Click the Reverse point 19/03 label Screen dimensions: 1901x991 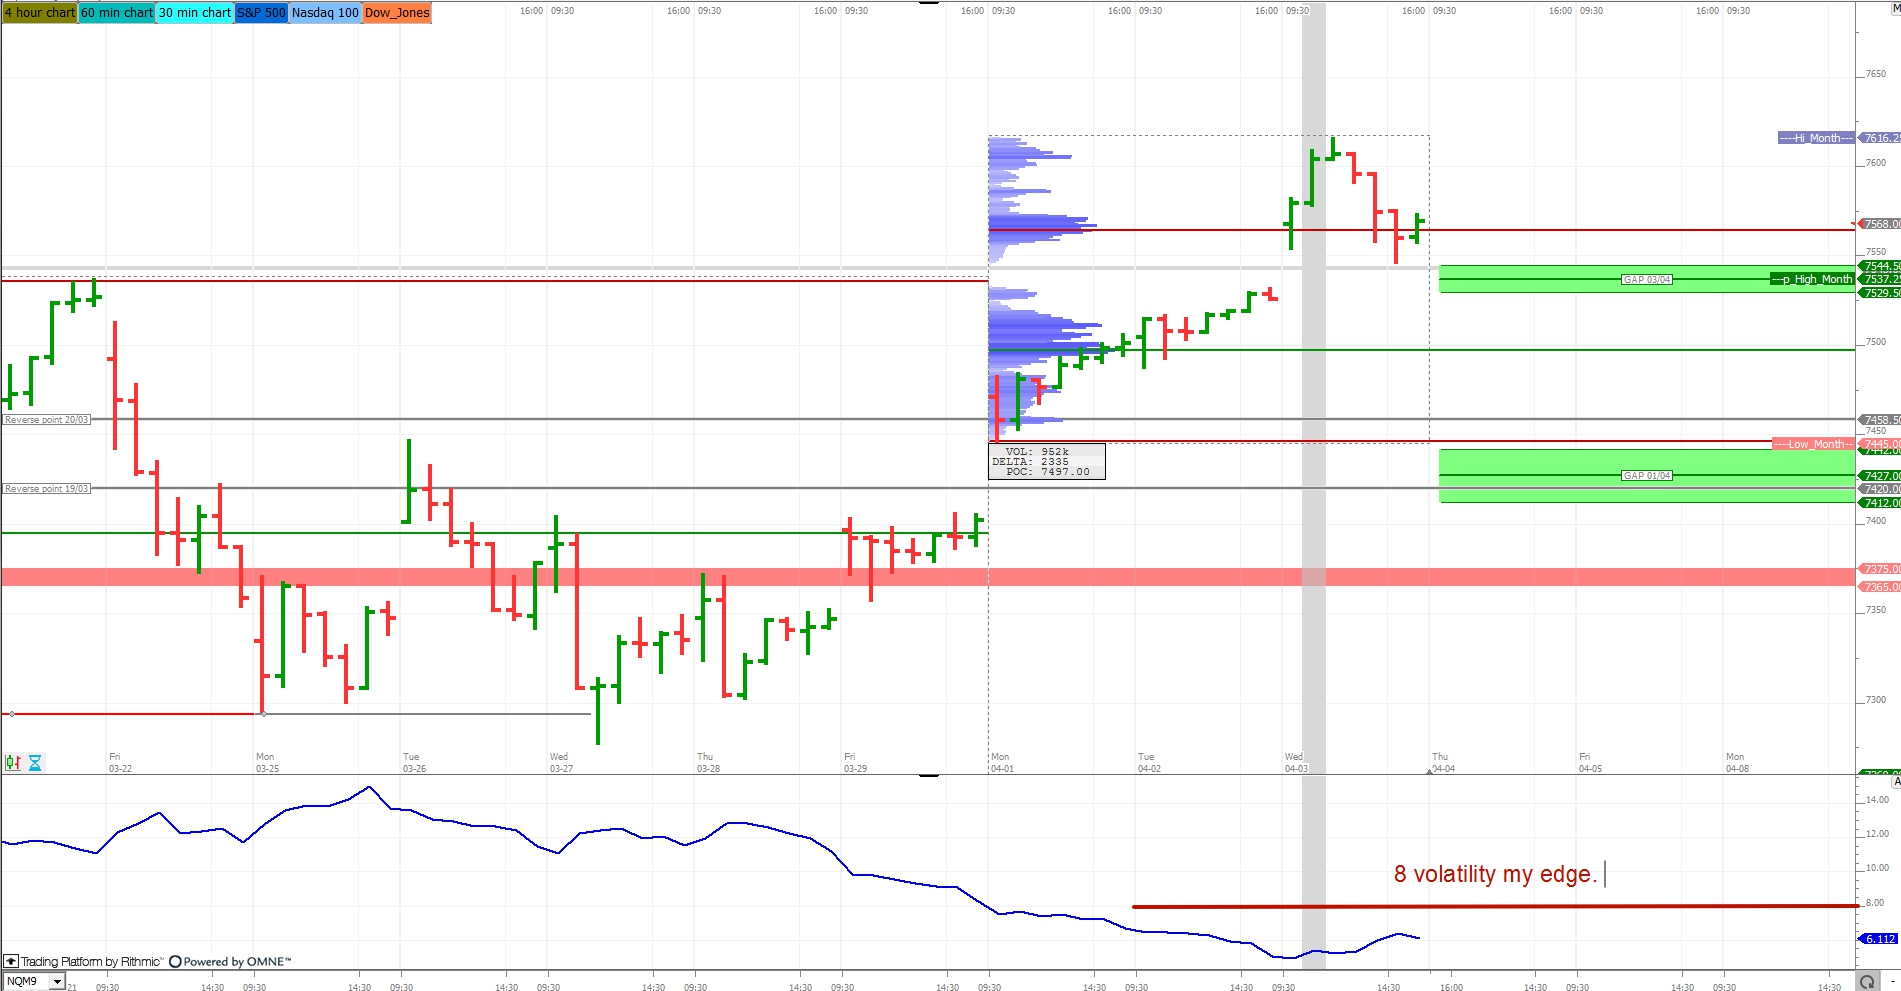(x=47, y=489)
